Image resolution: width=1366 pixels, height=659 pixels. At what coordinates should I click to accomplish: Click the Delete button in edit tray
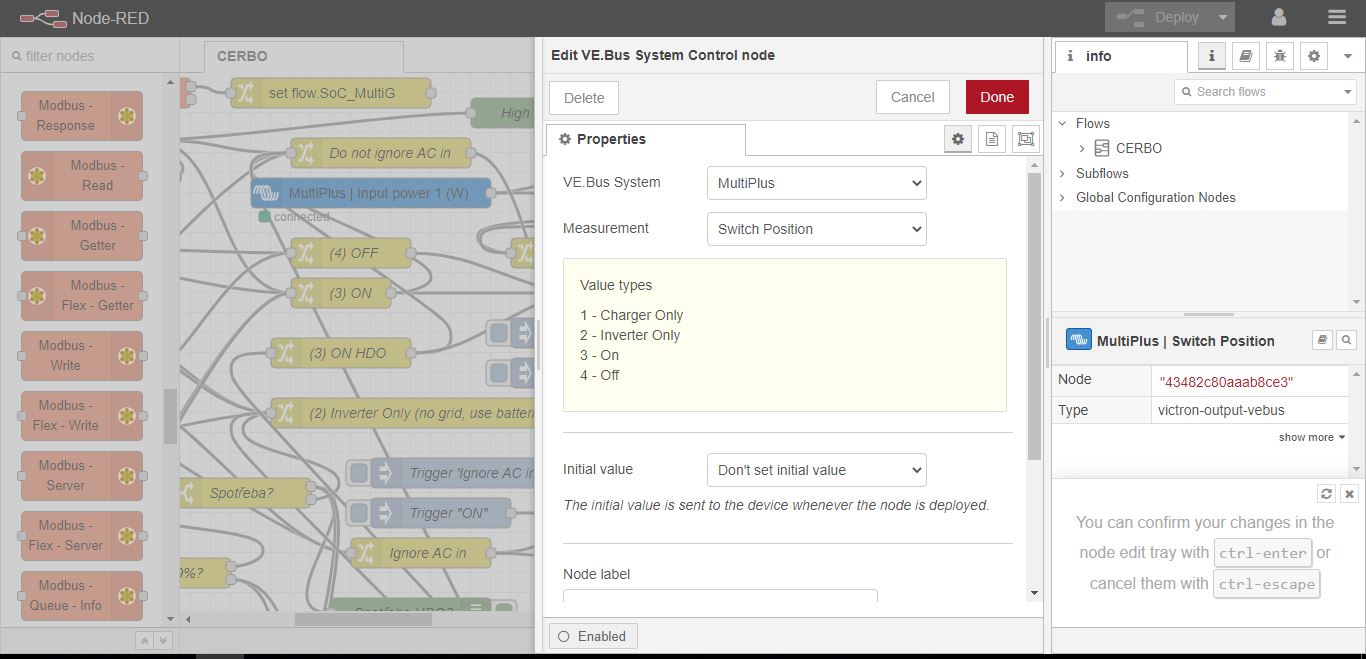(x=584, y=97)
